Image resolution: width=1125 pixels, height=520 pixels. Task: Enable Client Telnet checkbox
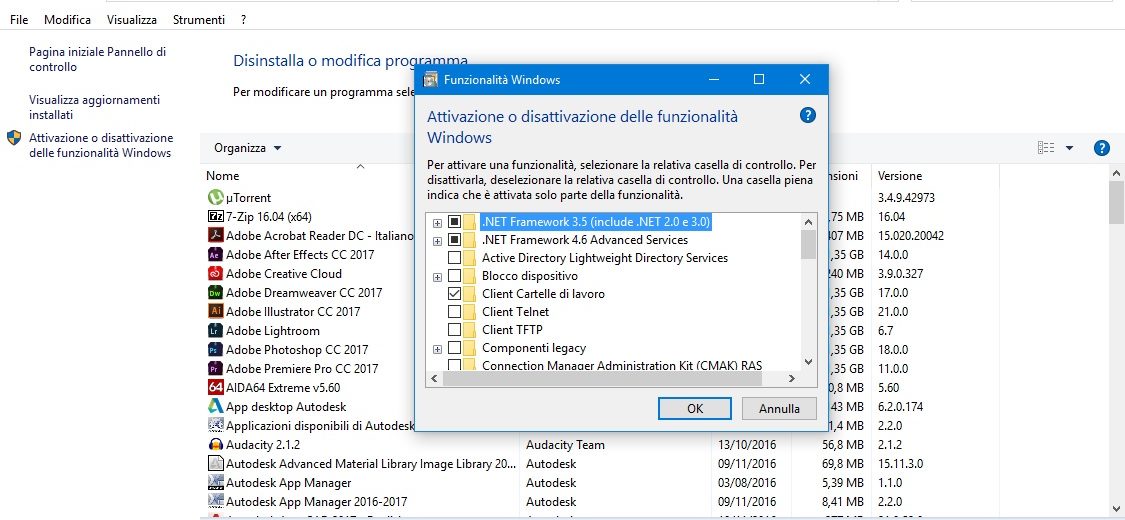454,312
